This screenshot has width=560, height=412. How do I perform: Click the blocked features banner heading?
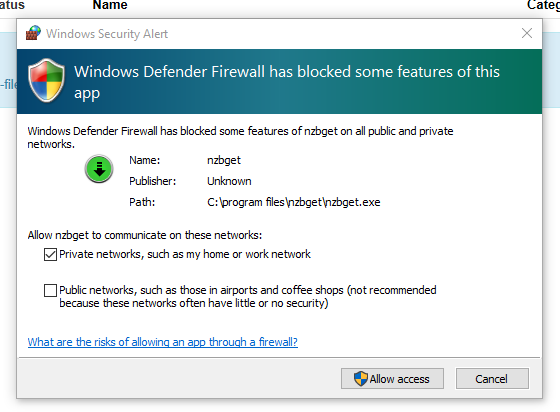point(287,82)
